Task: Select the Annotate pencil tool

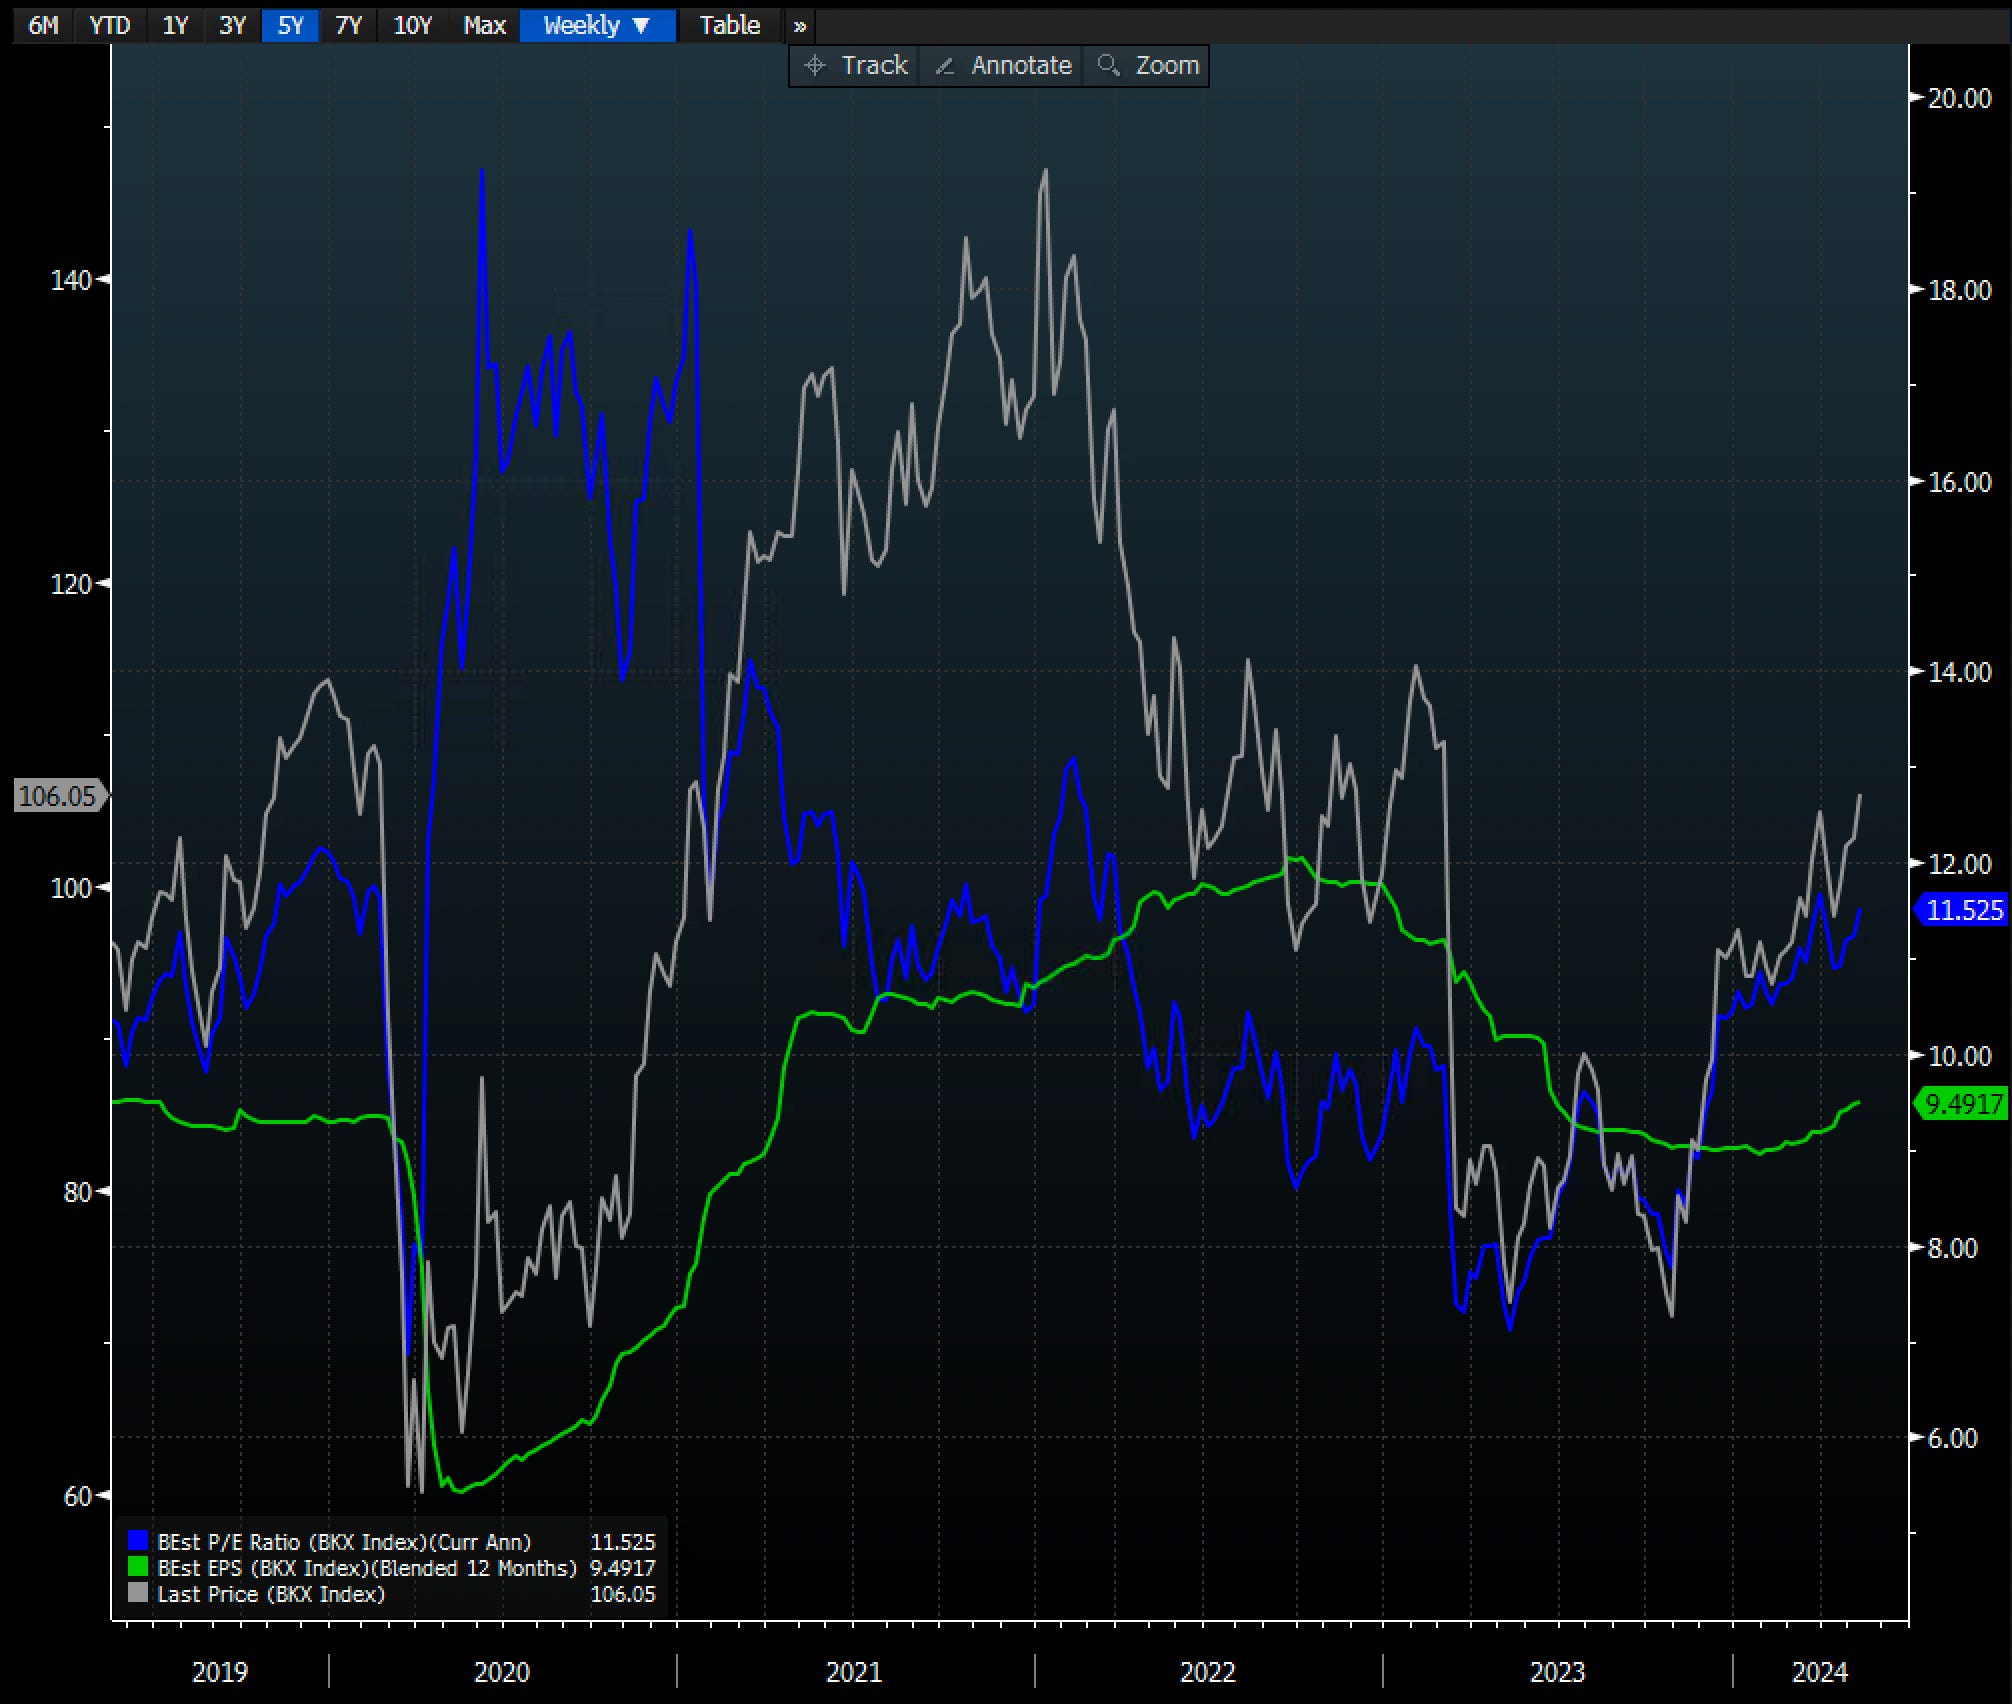Action: click(x=1002, y=66)
